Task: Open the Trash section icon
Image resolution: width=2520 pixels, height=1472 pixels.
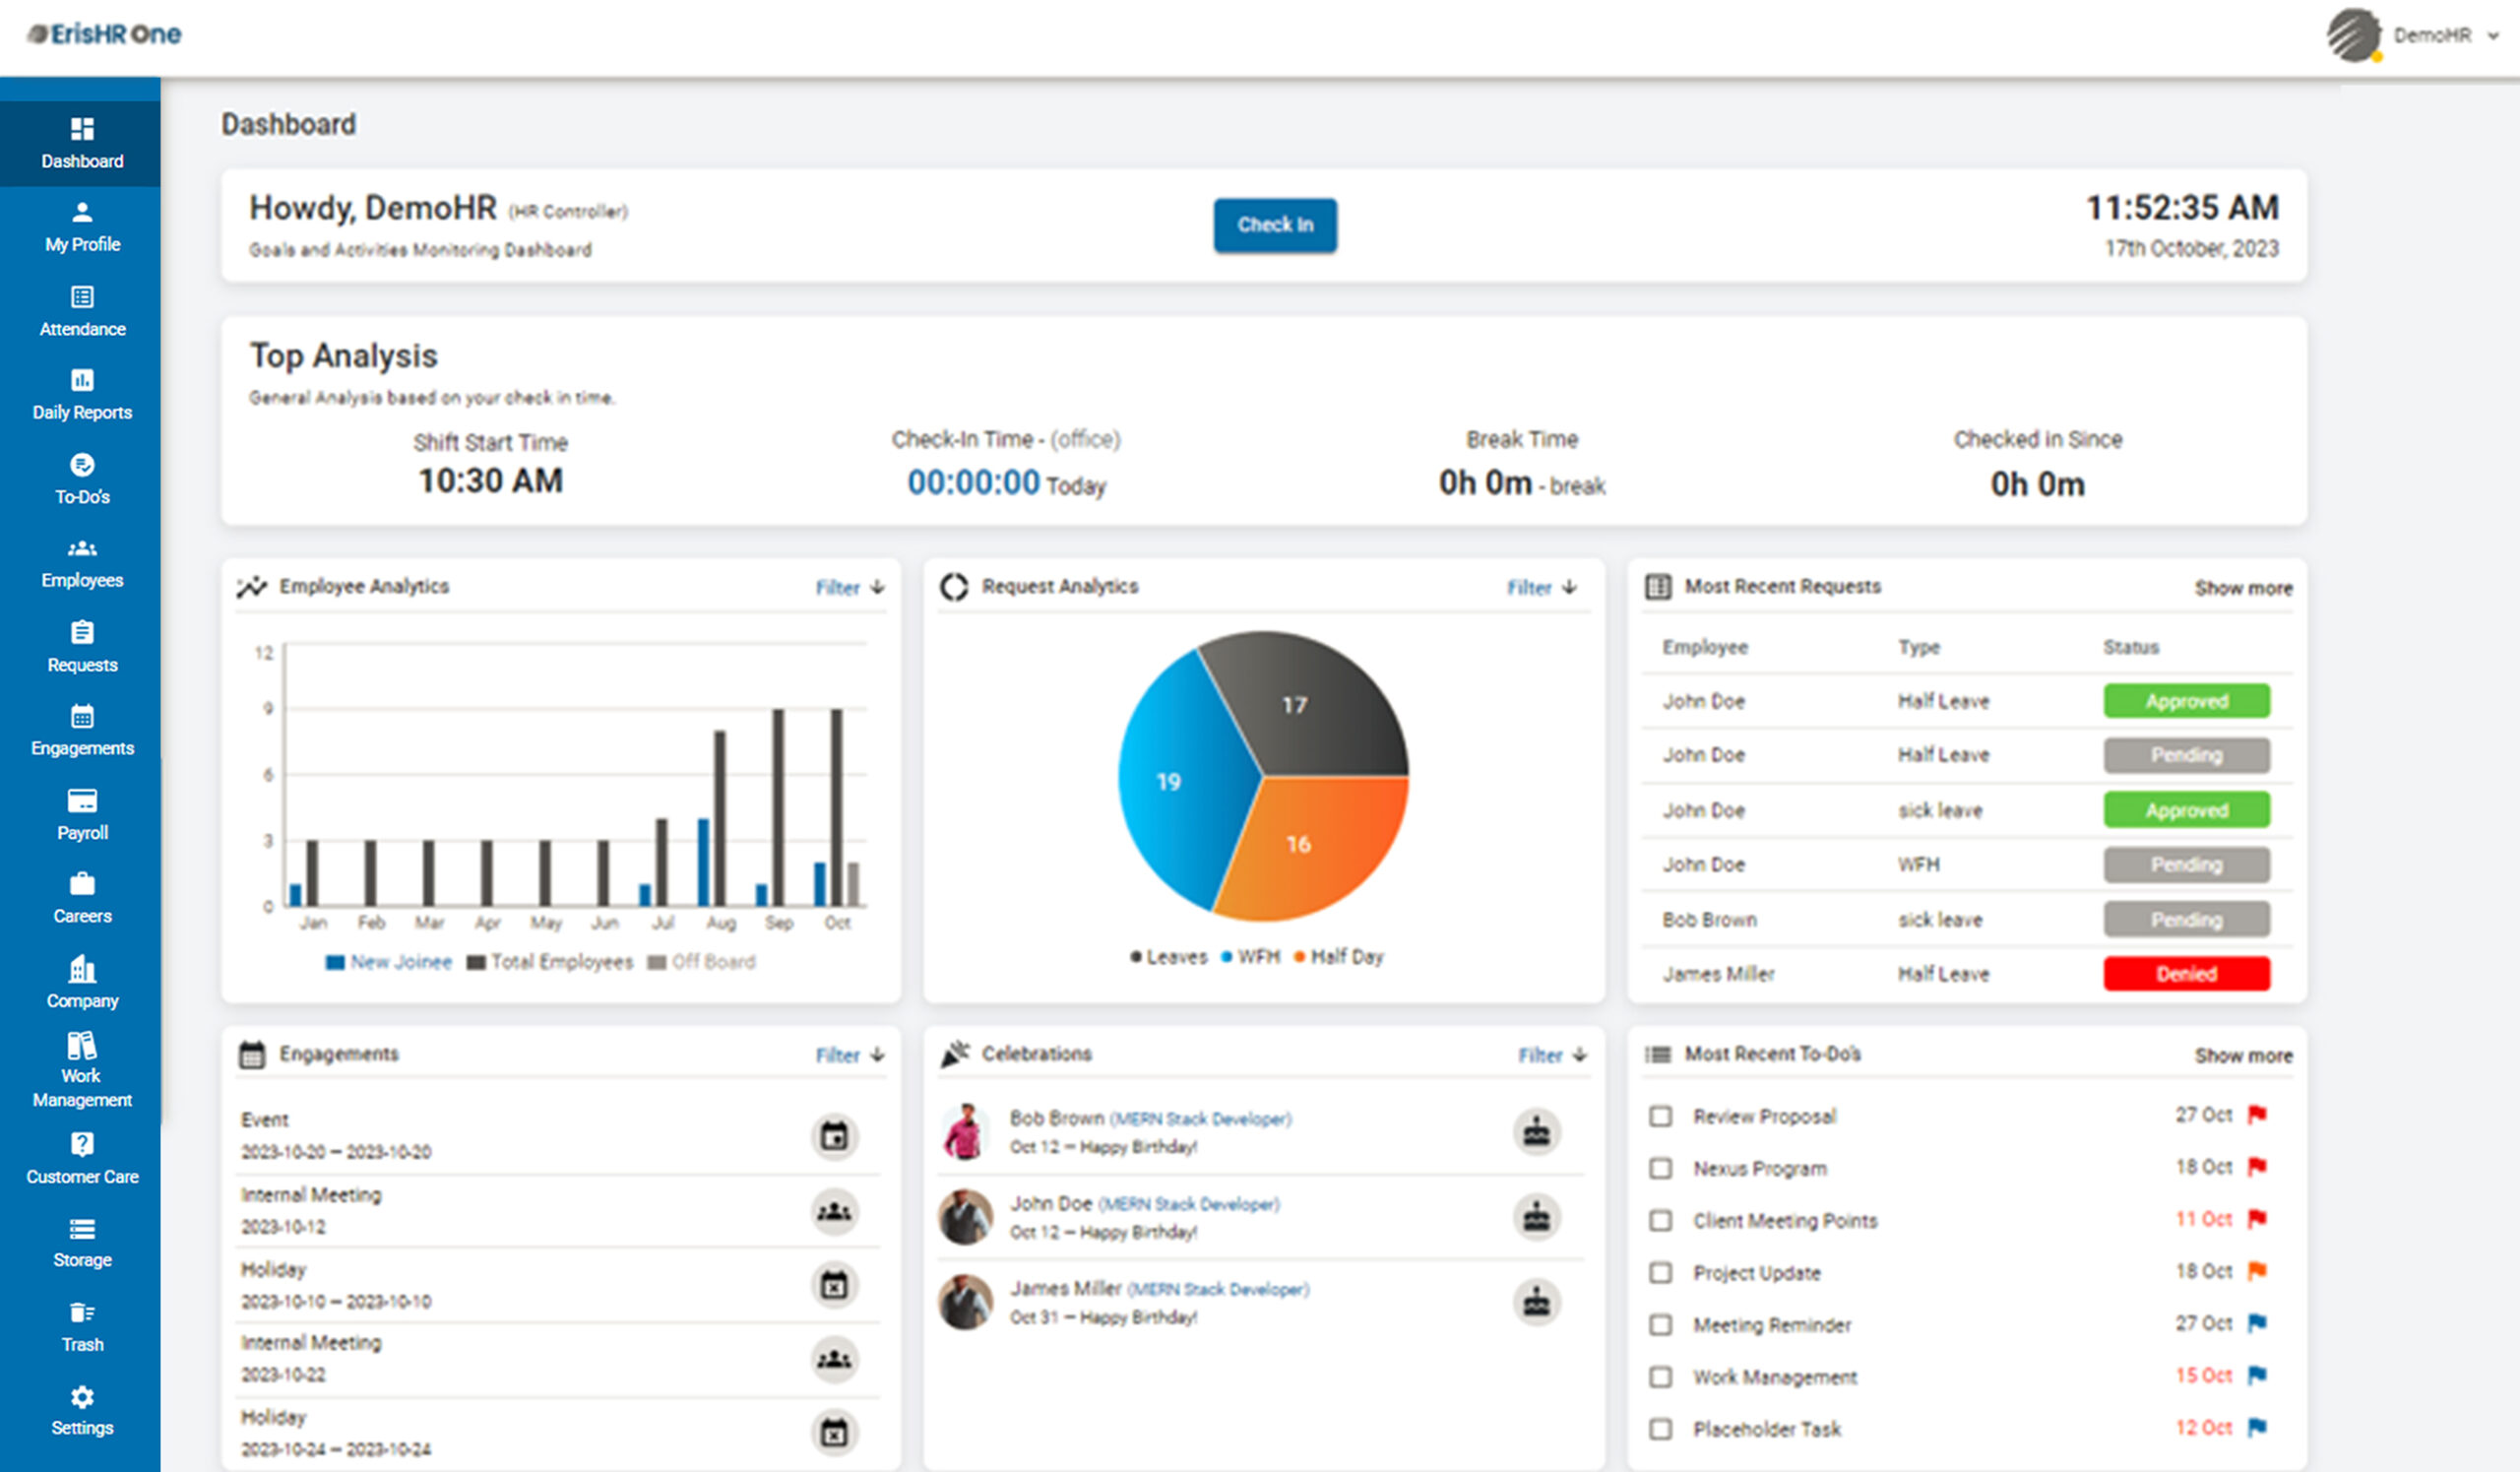Action: [x=82, y=1326]
